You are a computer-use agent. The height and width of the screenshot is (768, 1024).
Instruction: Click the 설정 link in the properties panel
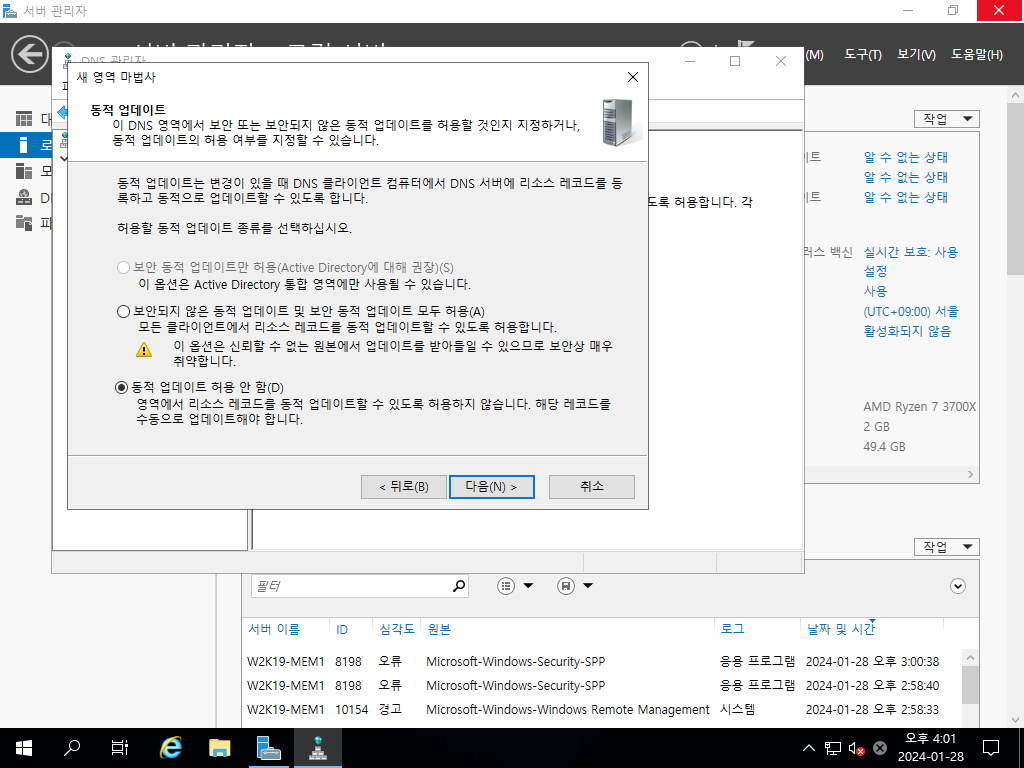[875, 271]
